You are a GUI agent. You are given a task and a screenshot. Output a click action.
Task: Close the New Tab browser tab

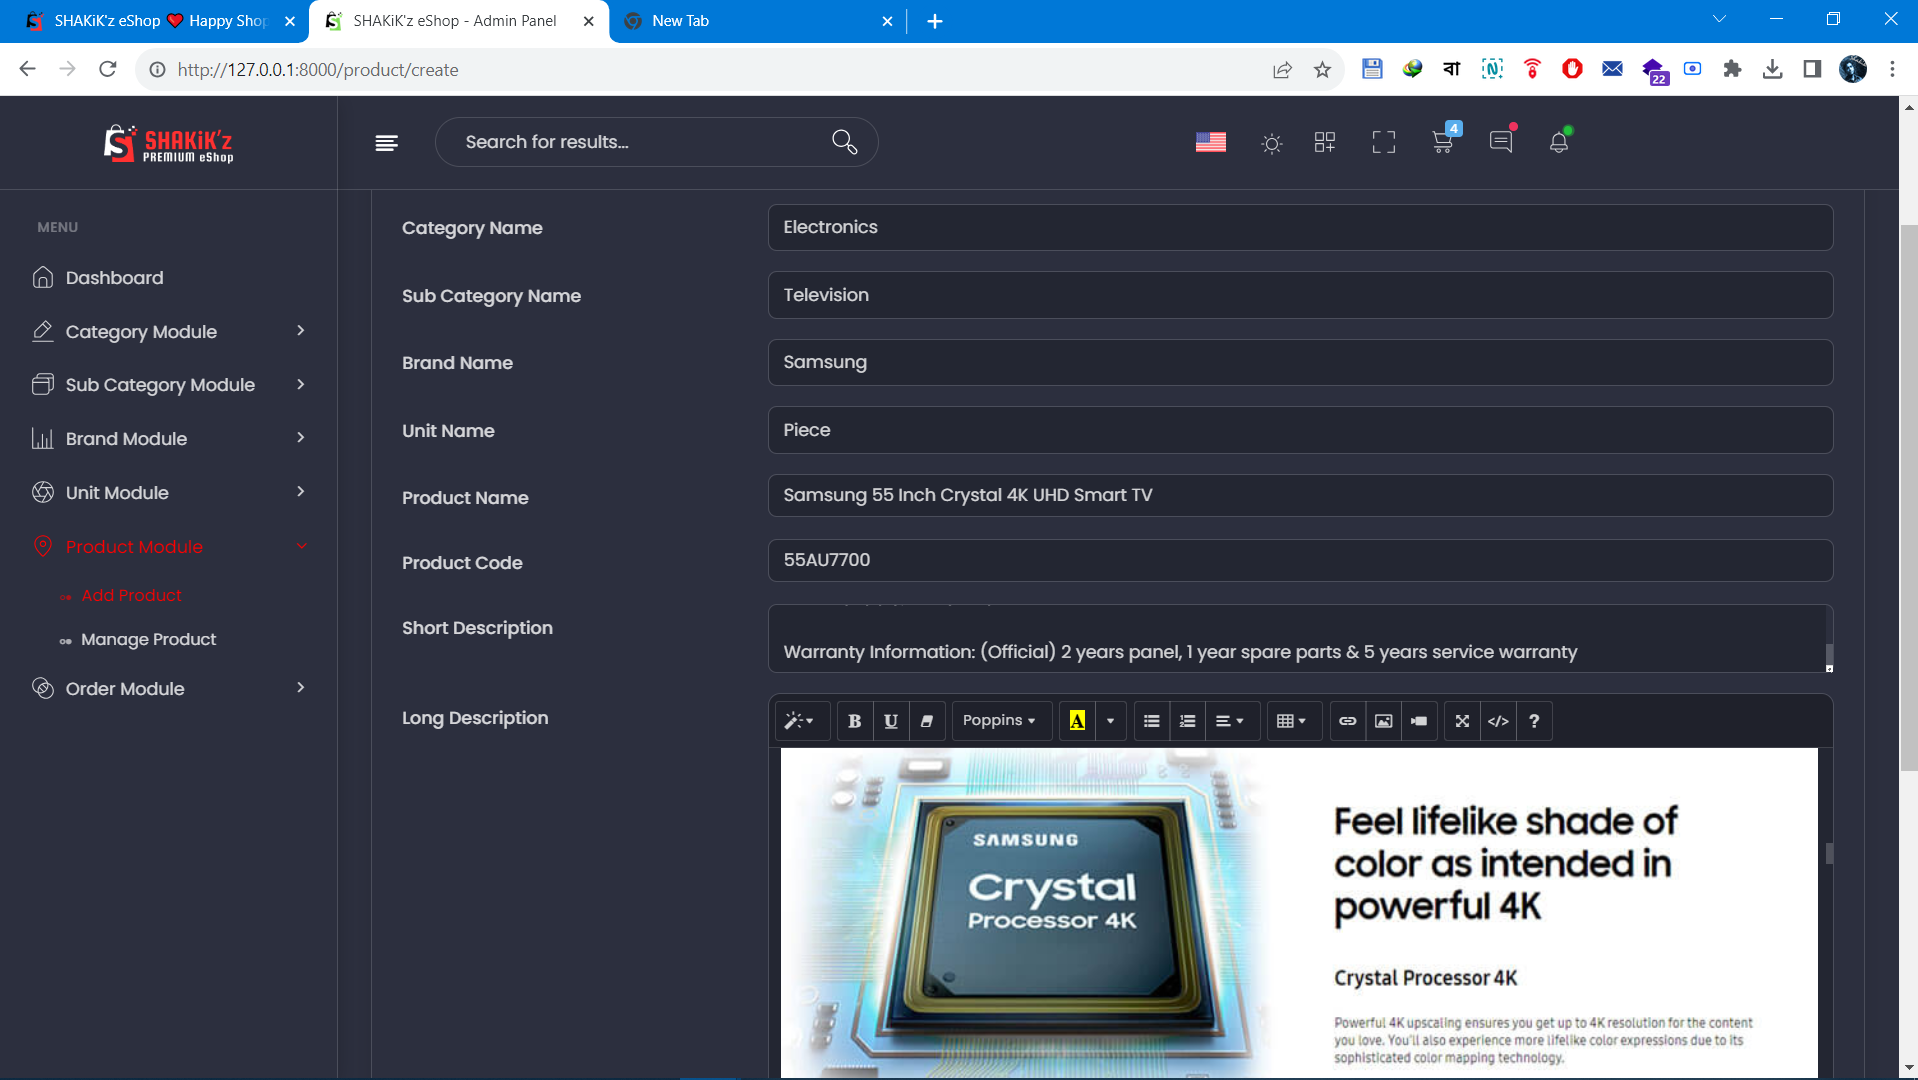[x=887, y=21]
